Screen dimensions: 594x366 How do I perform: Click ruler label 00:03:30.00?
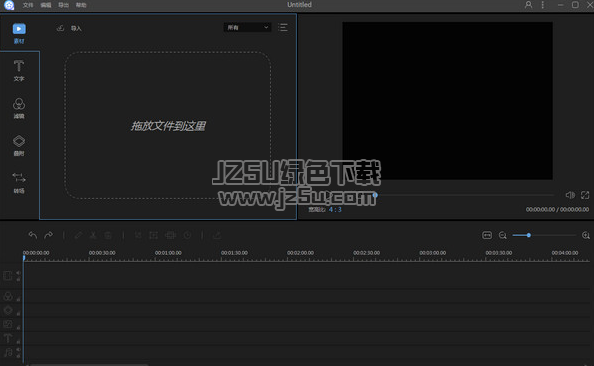pyautogui.click(x=499, y=253)
